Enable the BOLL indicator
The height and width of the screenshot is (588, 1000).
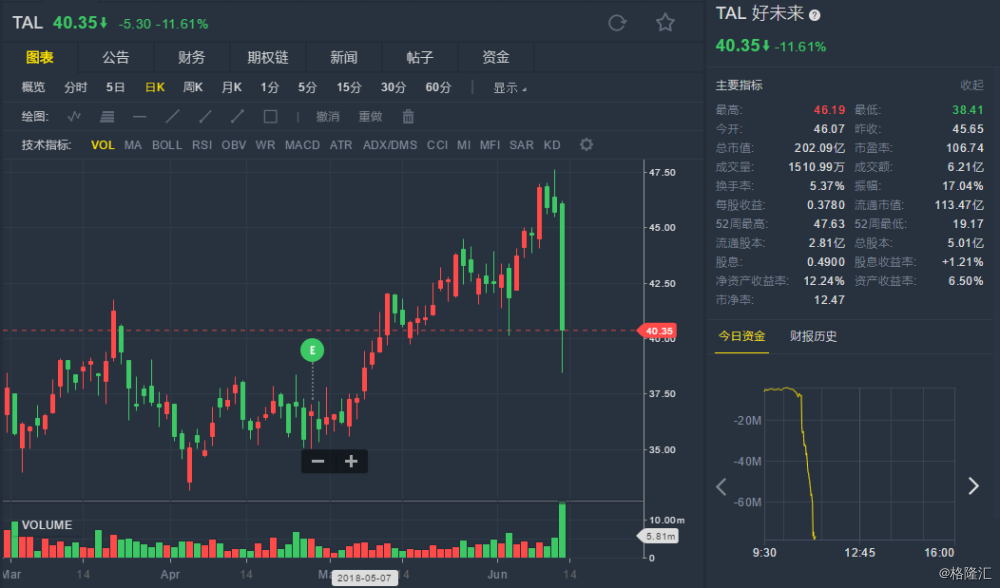click(x=167, y=145)
